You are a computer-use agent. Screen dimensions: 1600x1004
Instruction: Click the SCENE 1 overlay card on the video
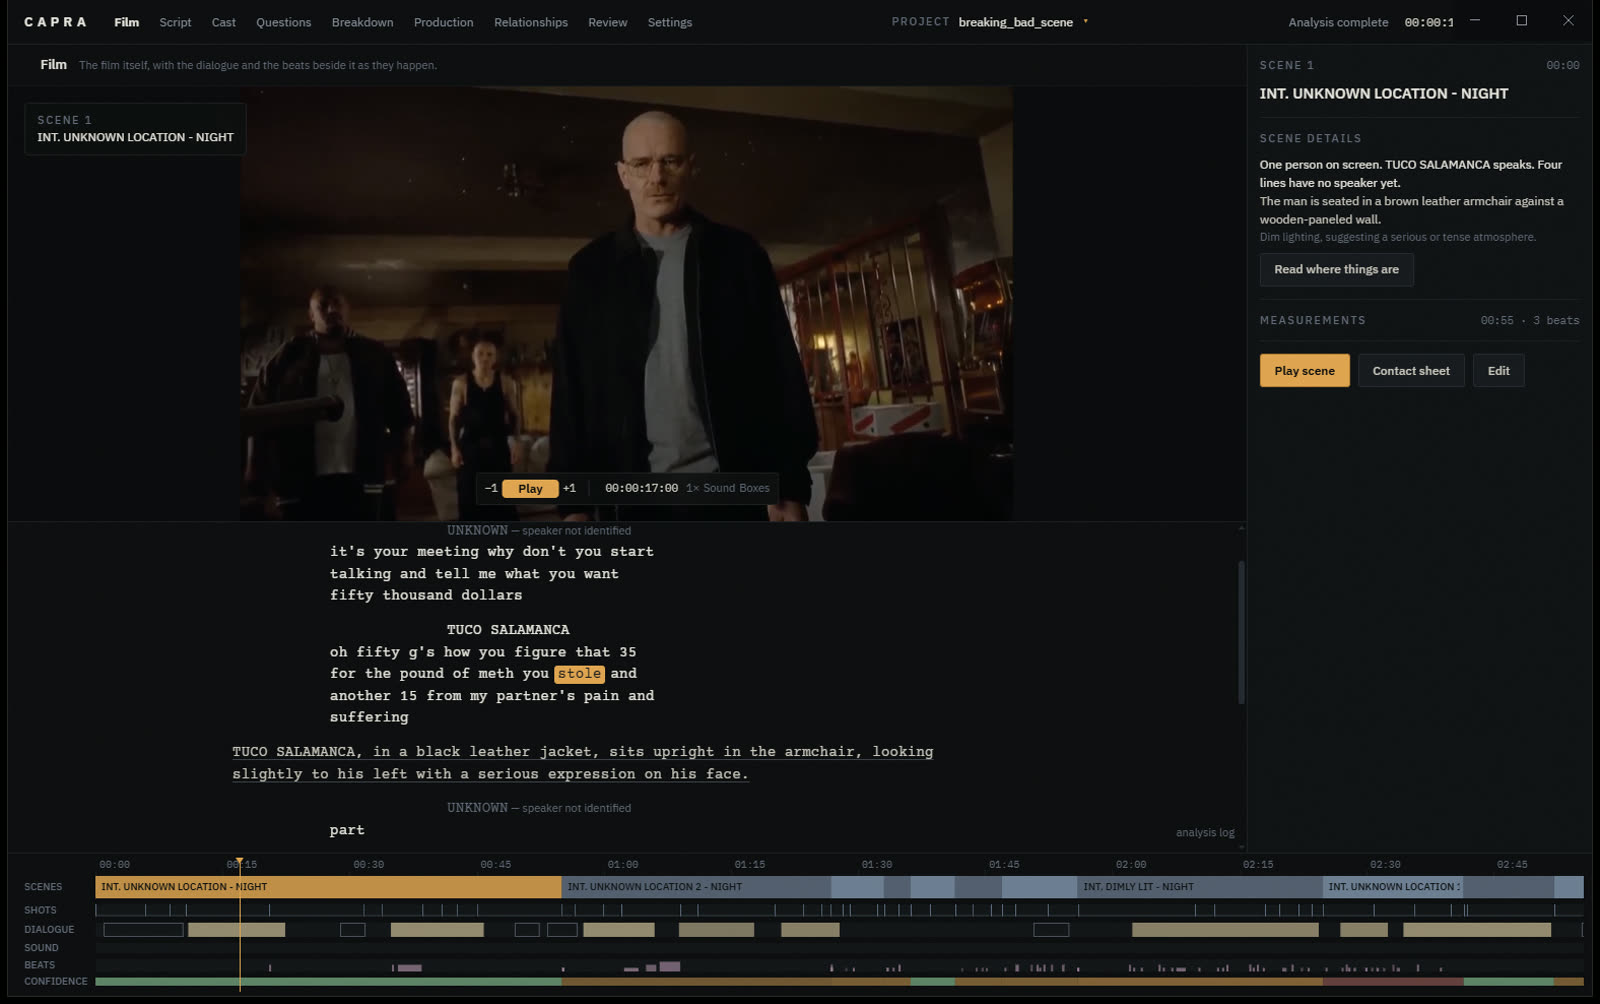coord(135,129)
